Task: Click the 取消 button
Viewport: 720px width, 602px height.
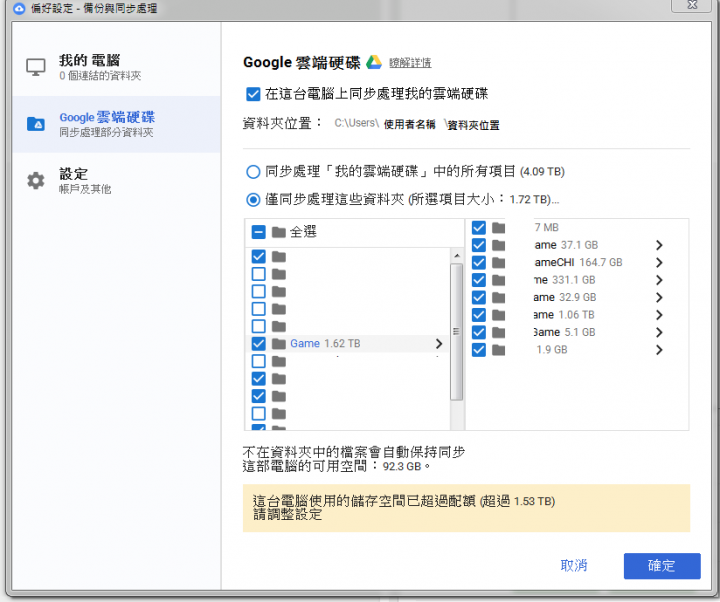Action: coord(574,565)
